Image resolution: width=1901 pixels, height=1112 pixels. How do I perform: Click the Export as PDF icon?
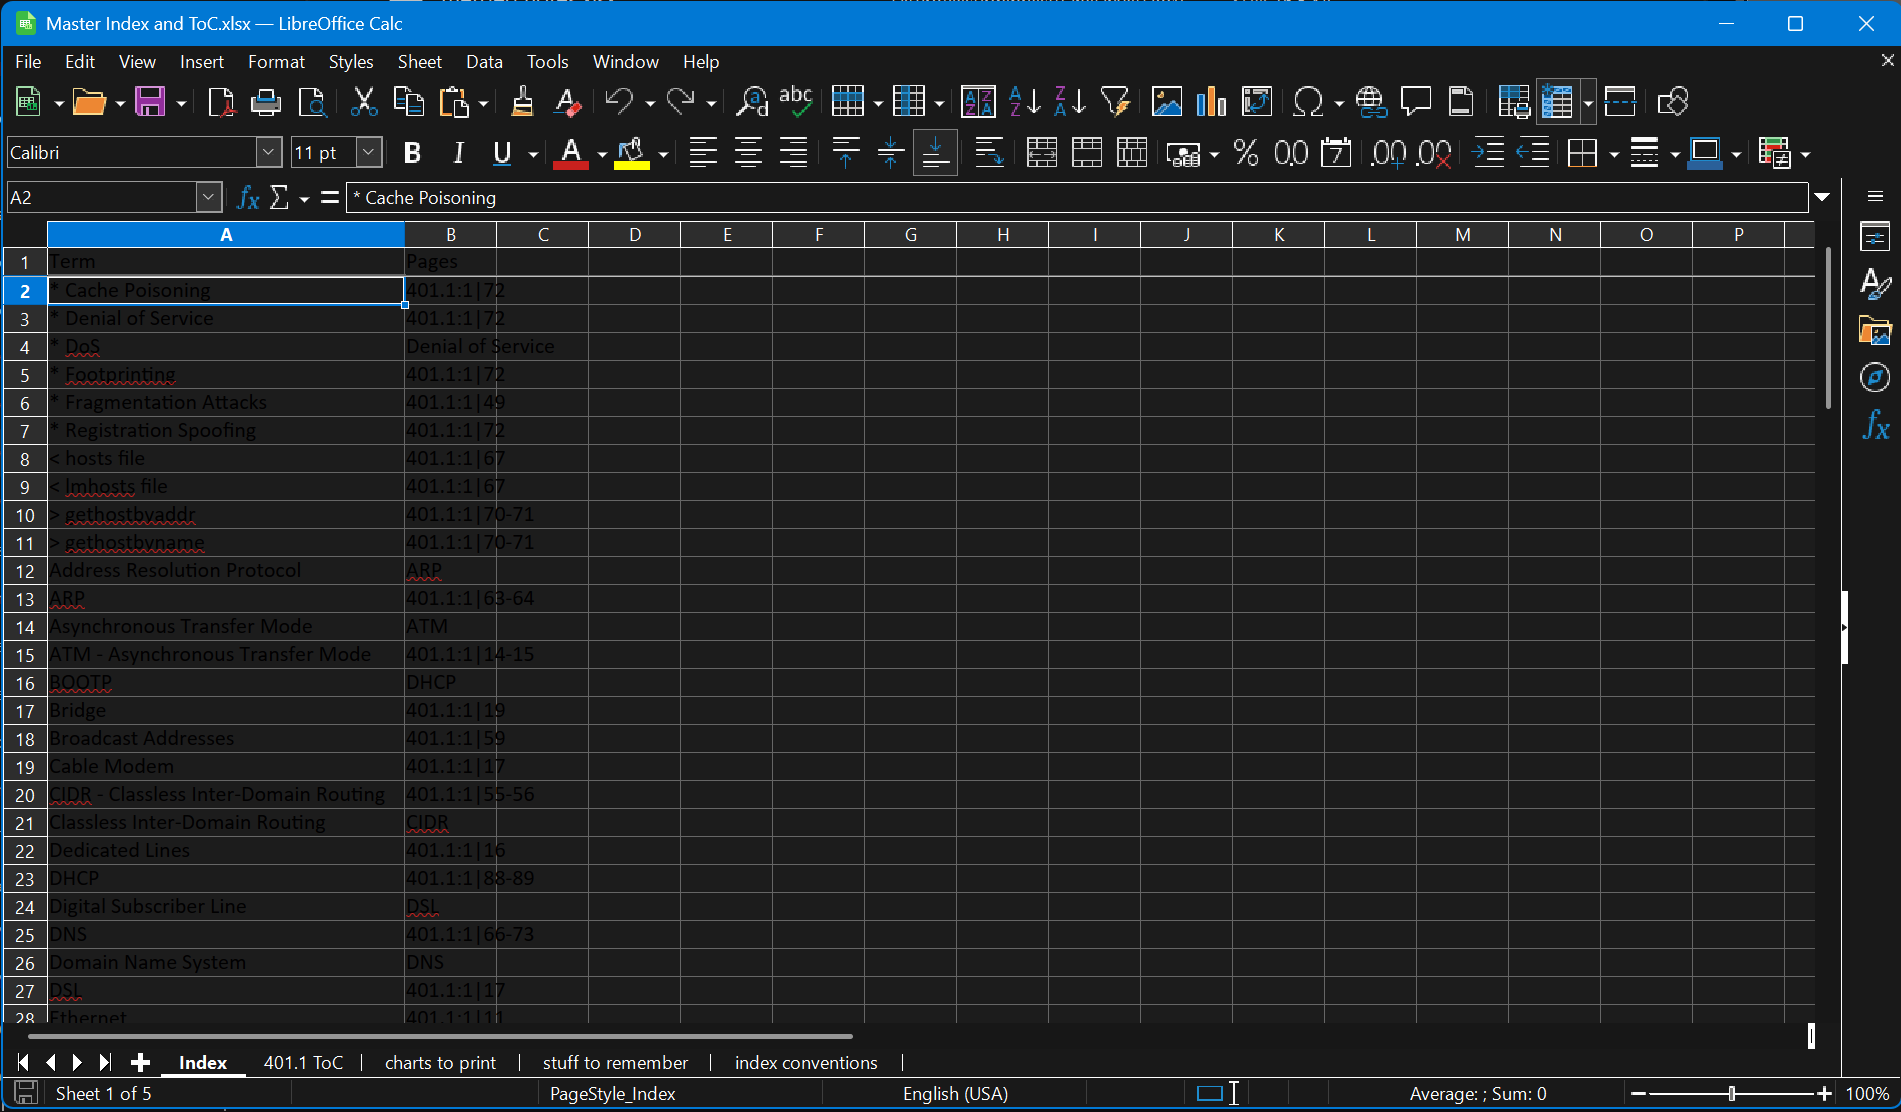(x=220, y=102)
